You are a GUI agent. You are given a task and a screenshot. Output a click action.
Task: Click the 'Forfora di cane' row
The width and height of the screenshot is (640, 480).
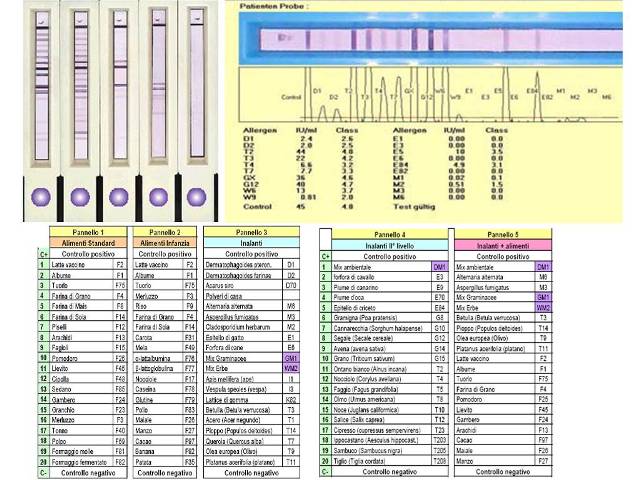tap(251, 348)
